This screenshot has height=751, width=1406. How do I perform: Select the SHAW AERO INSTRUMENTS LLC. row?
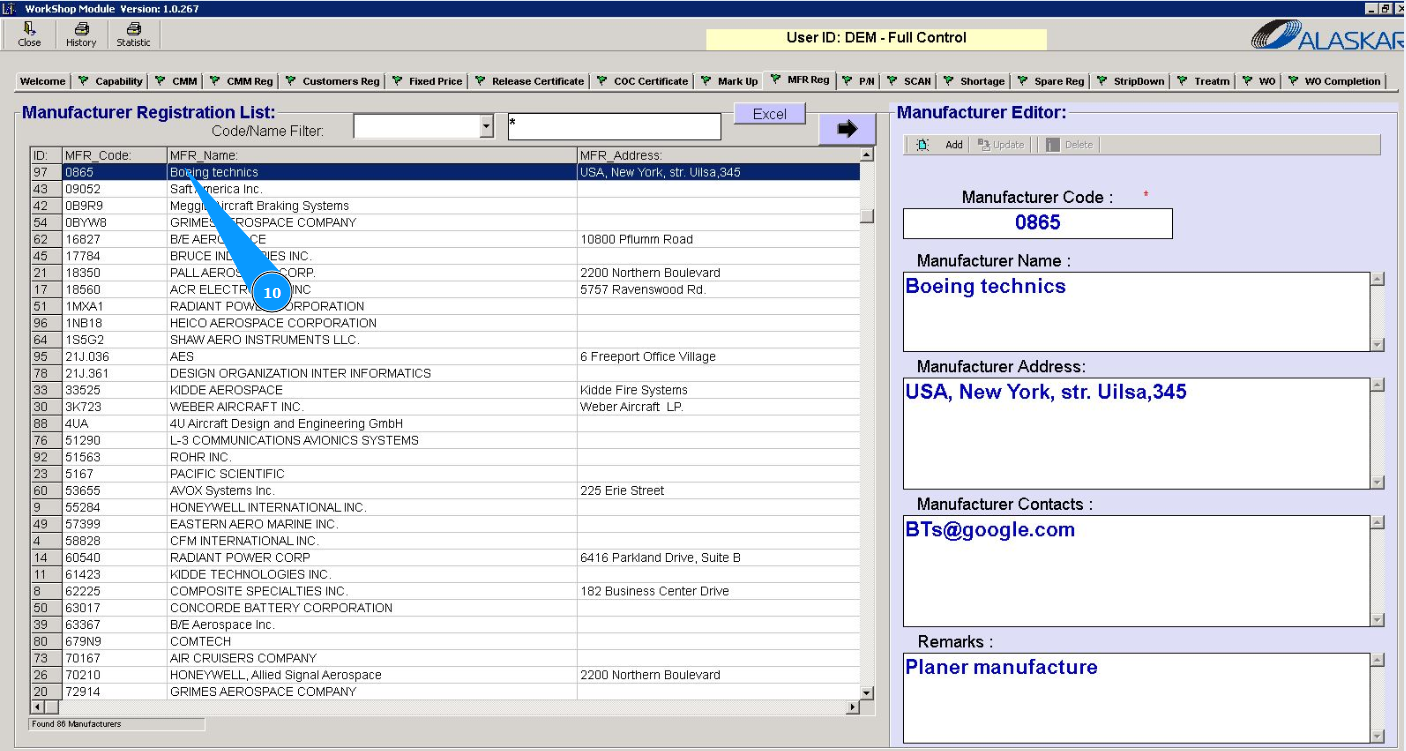tap(445, 340)
